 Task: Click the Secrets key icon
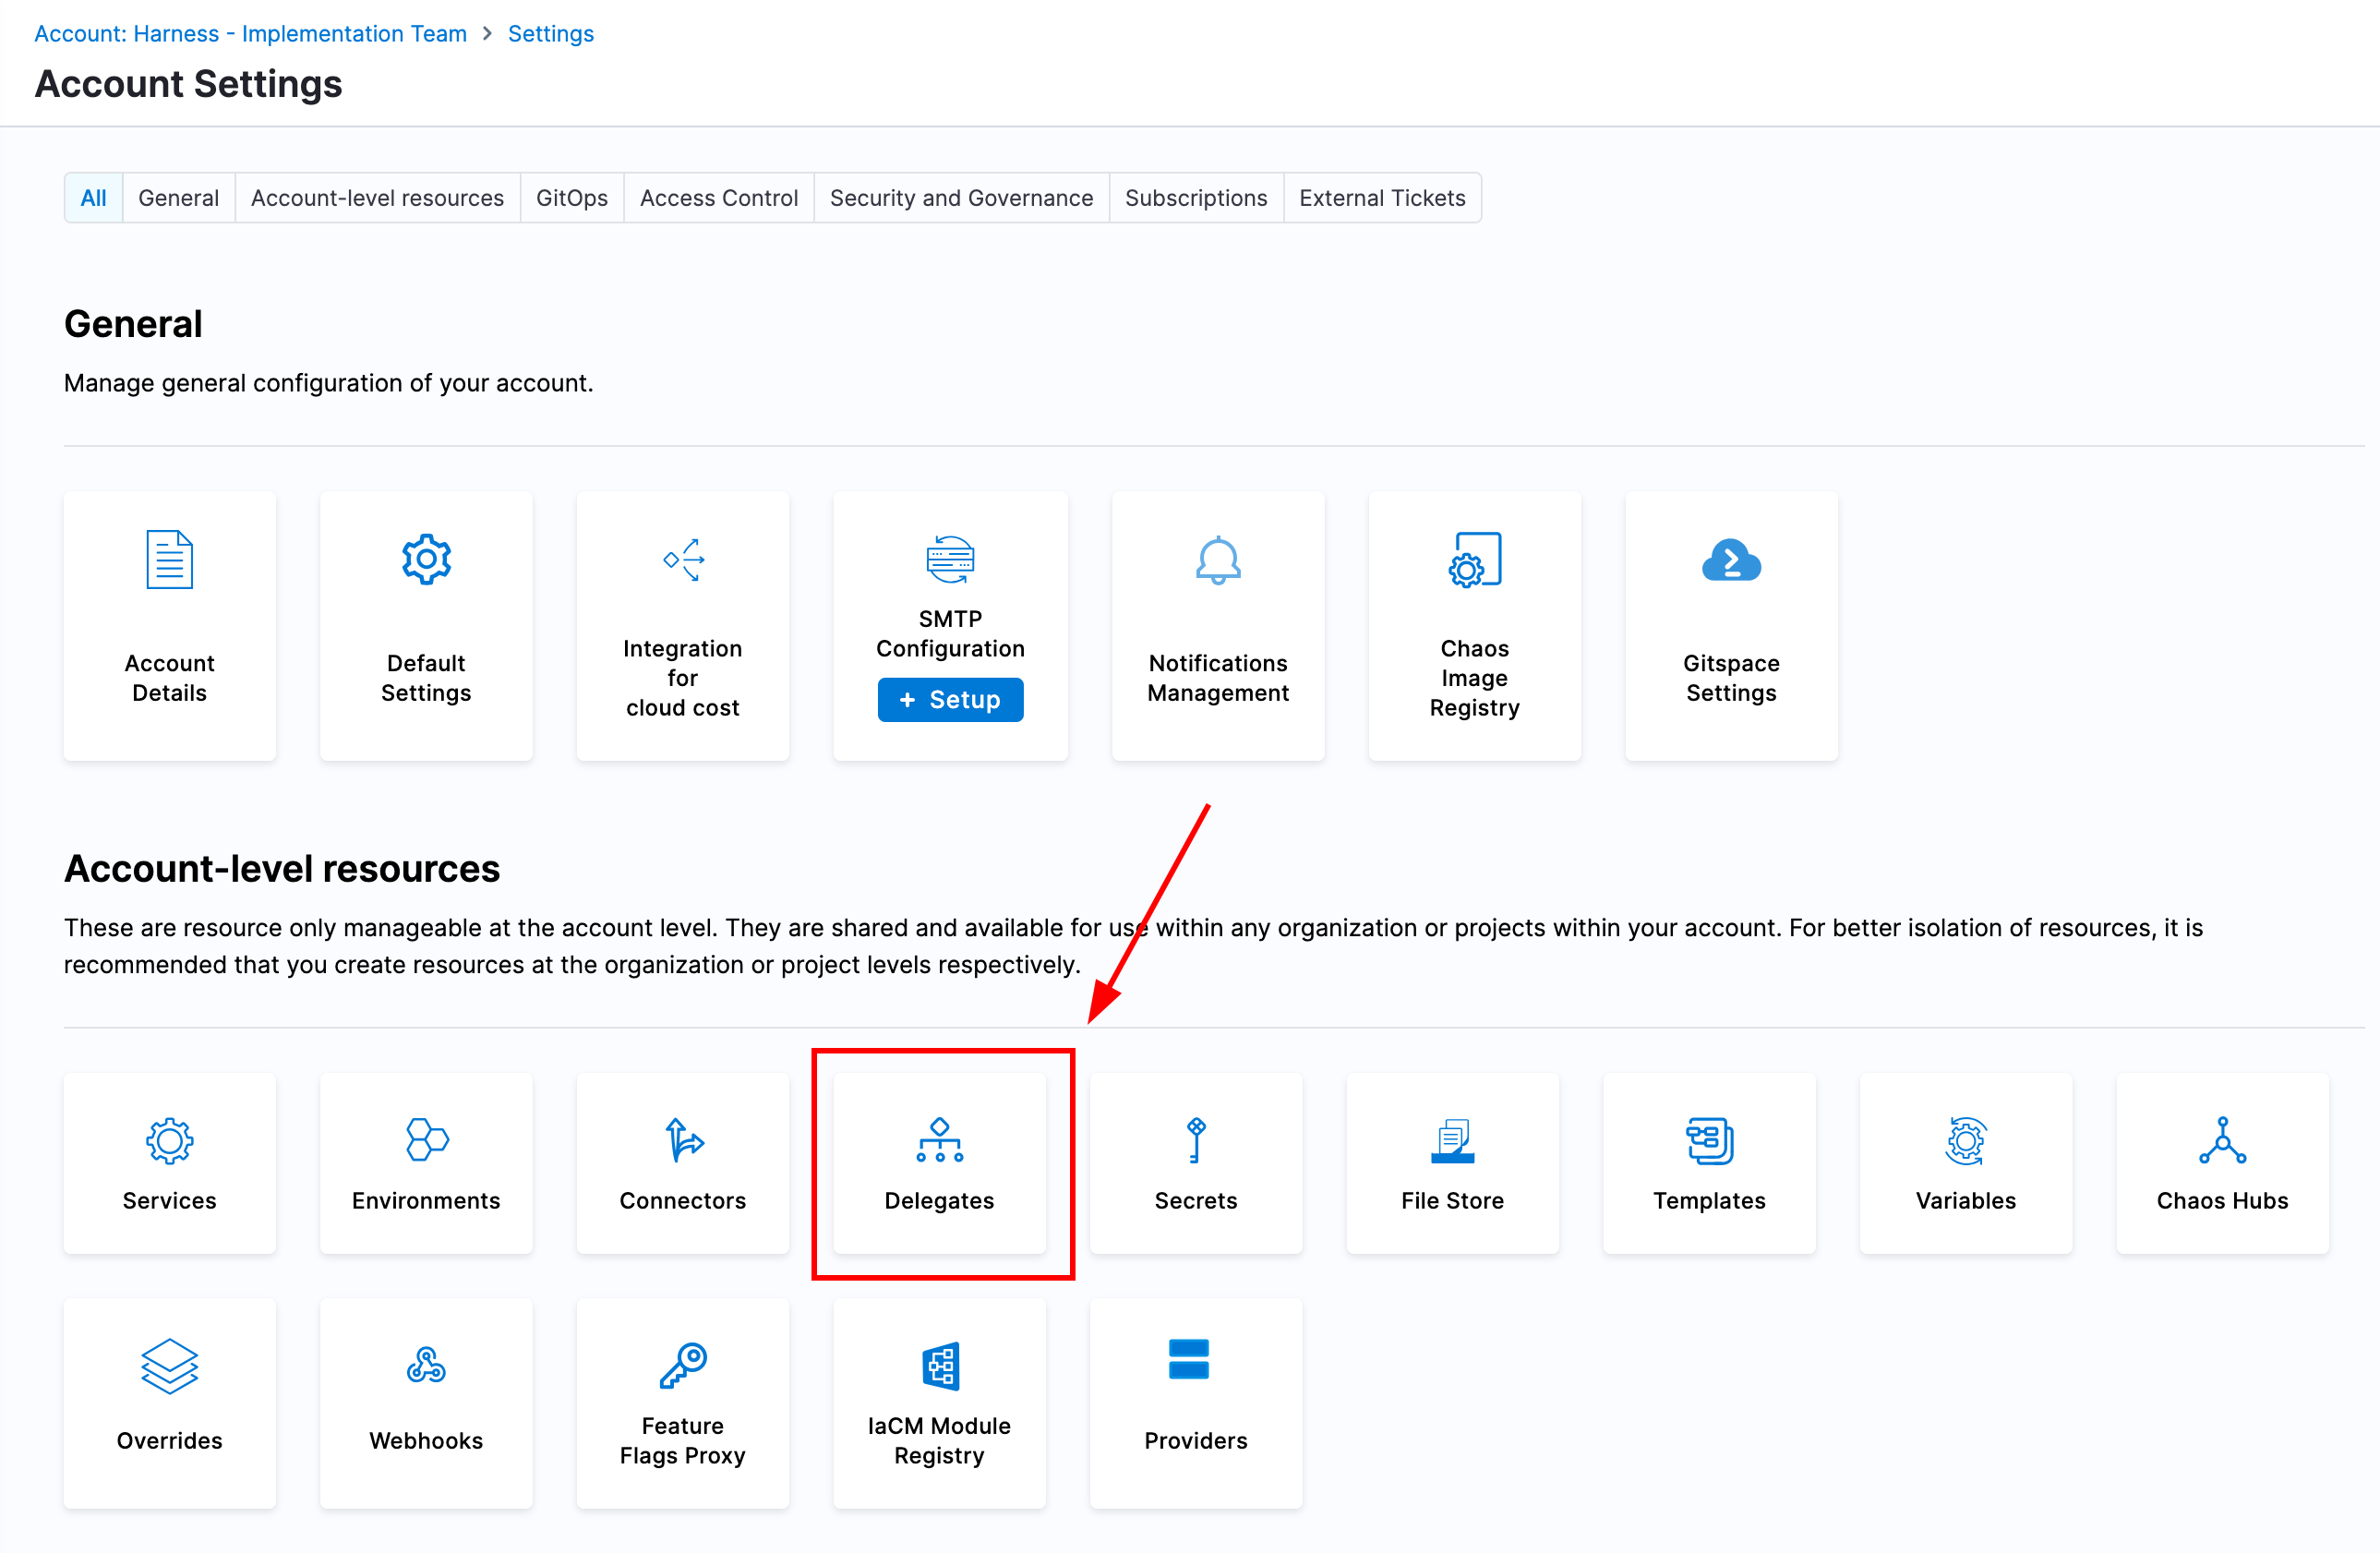(1196, 1140)
